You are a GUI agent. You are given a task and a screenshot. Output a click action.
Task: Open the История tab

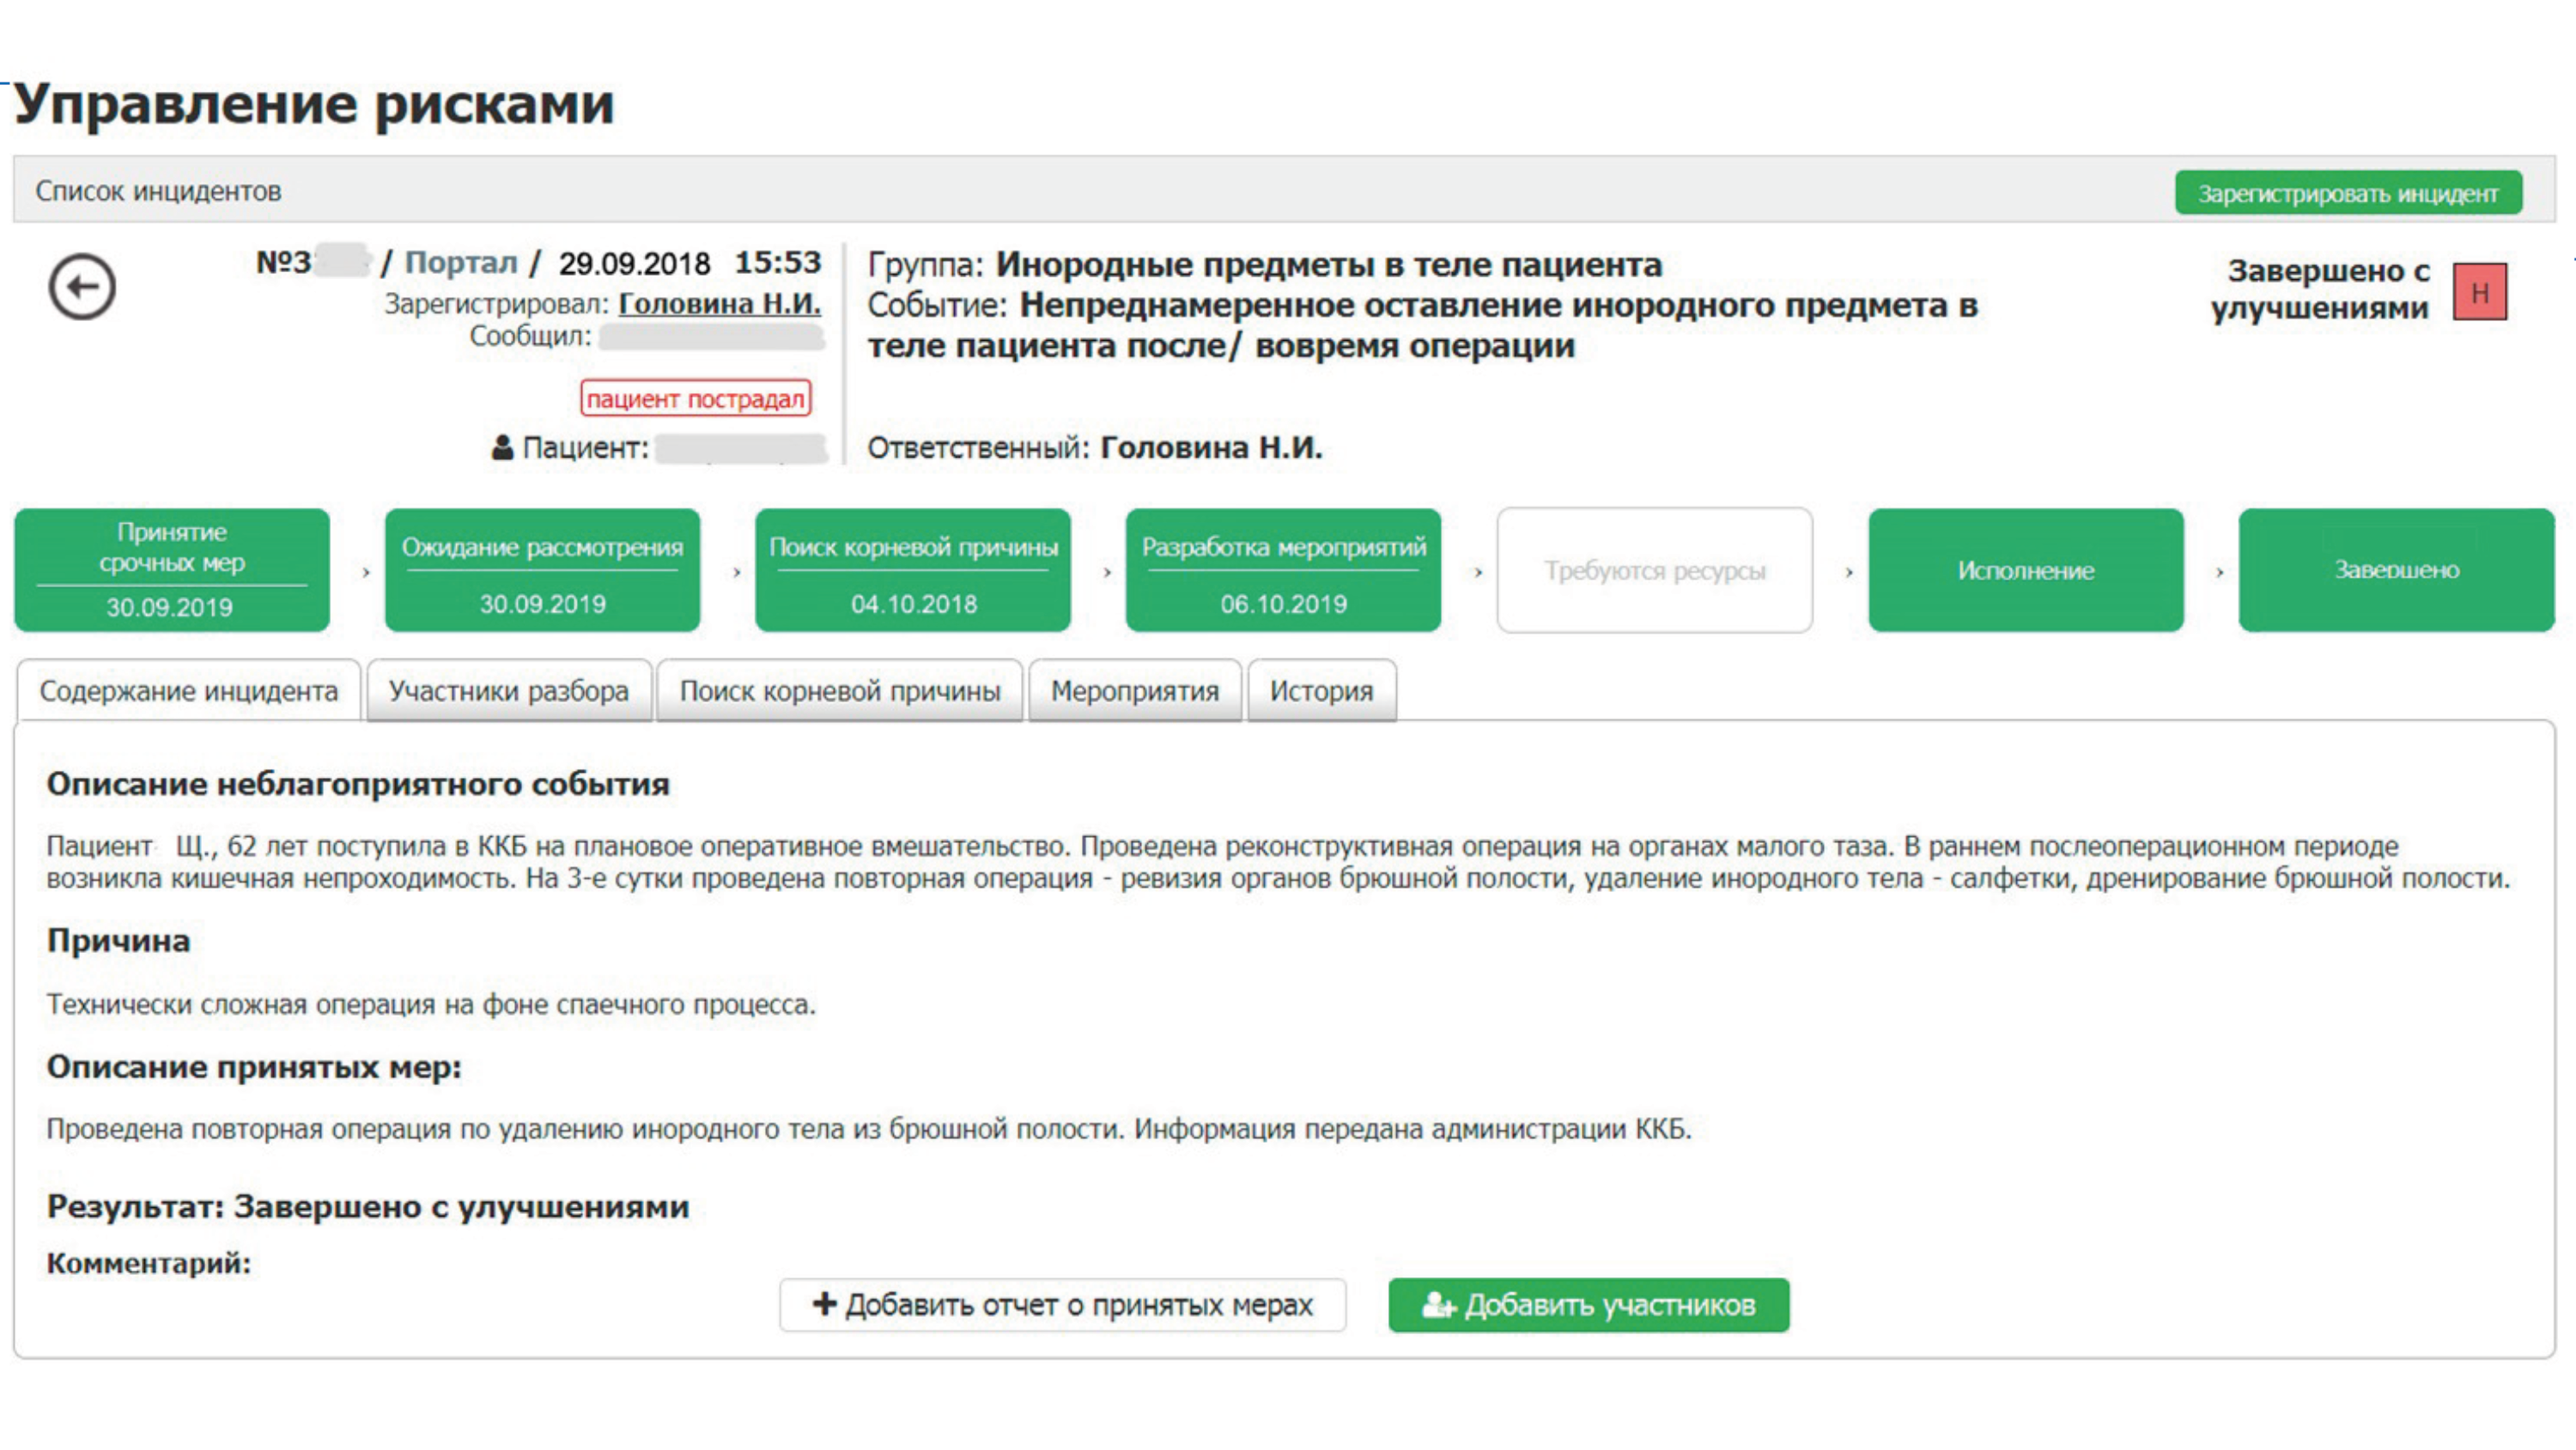click(1321, 691)
